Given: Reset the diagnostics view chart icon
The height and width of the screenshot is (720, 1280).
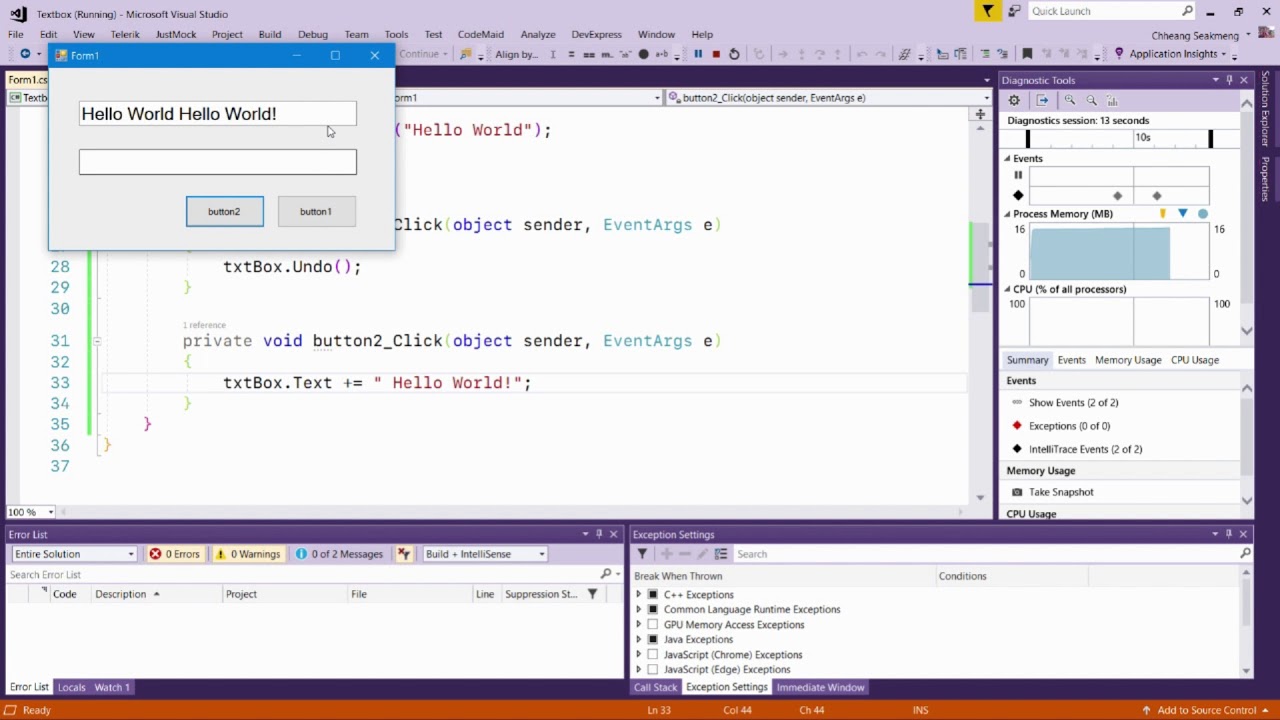Looking at the screenshot, I should (1112, 100).
